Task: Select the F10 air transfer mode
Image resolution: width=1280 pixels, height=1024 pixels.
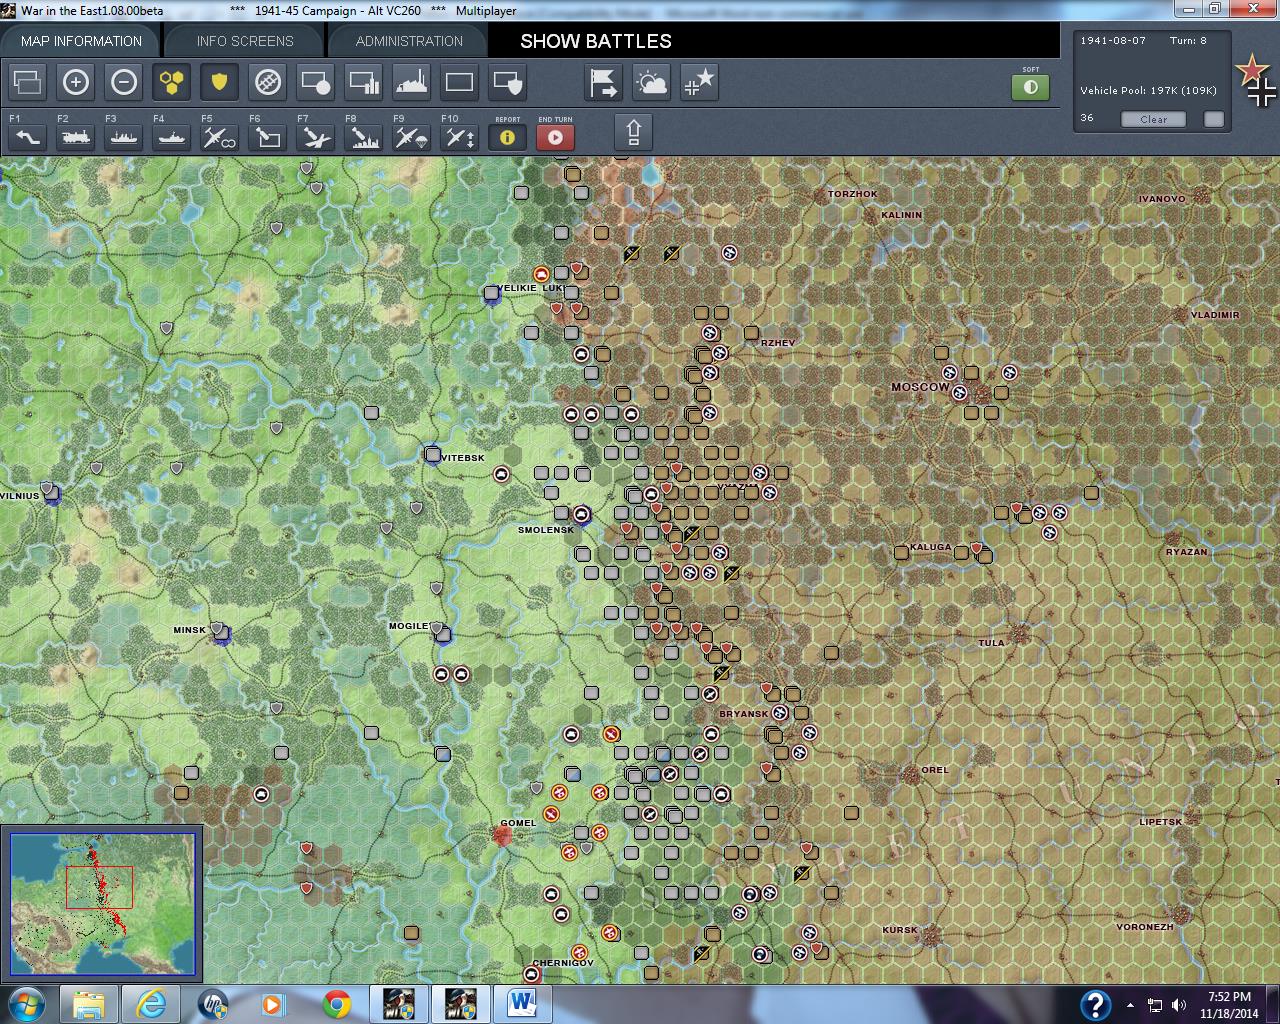Action: [x=460, y=136]
